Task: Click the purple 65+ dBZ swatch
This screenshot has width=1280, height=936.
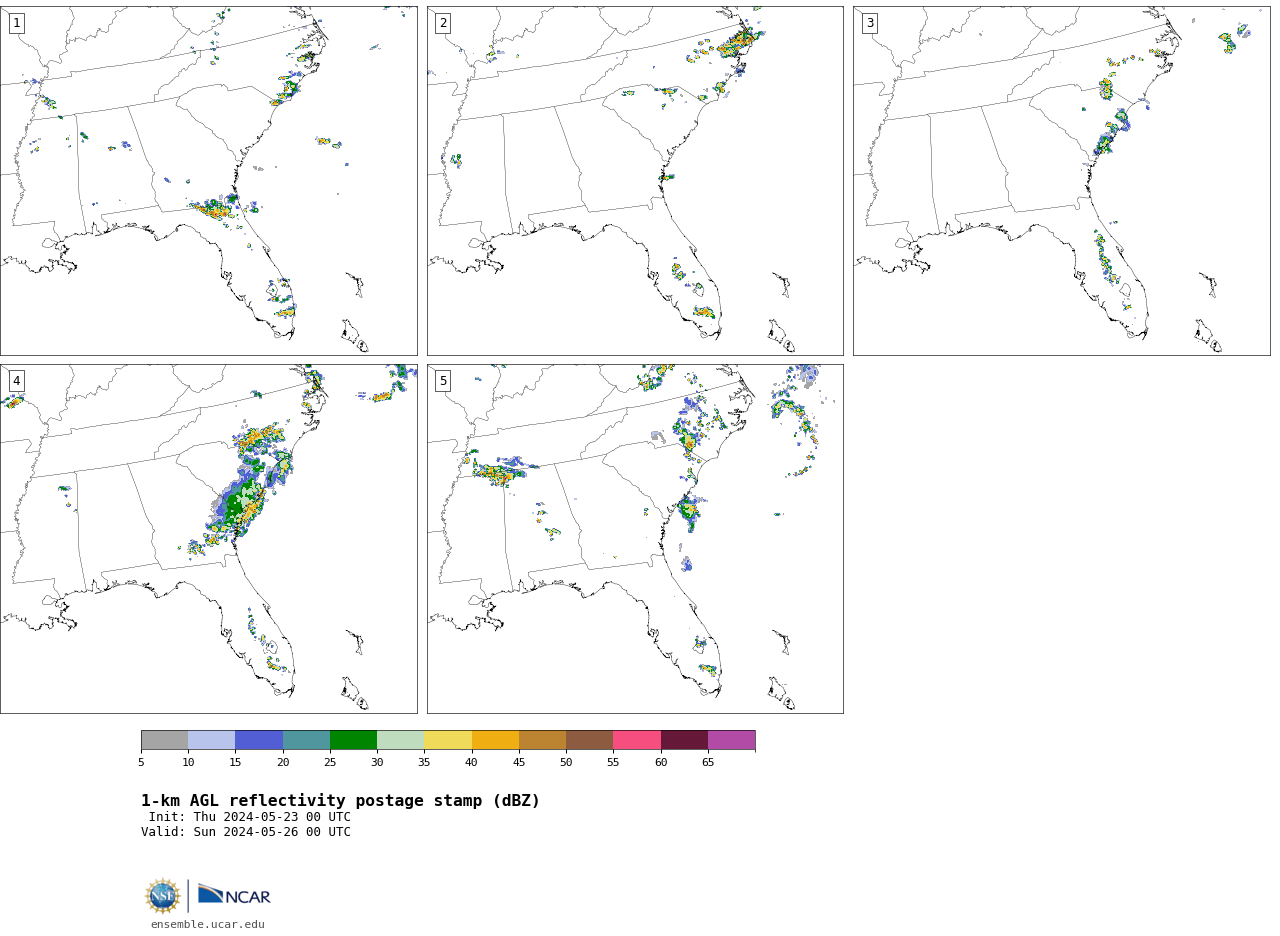Action: click(732, 740)
